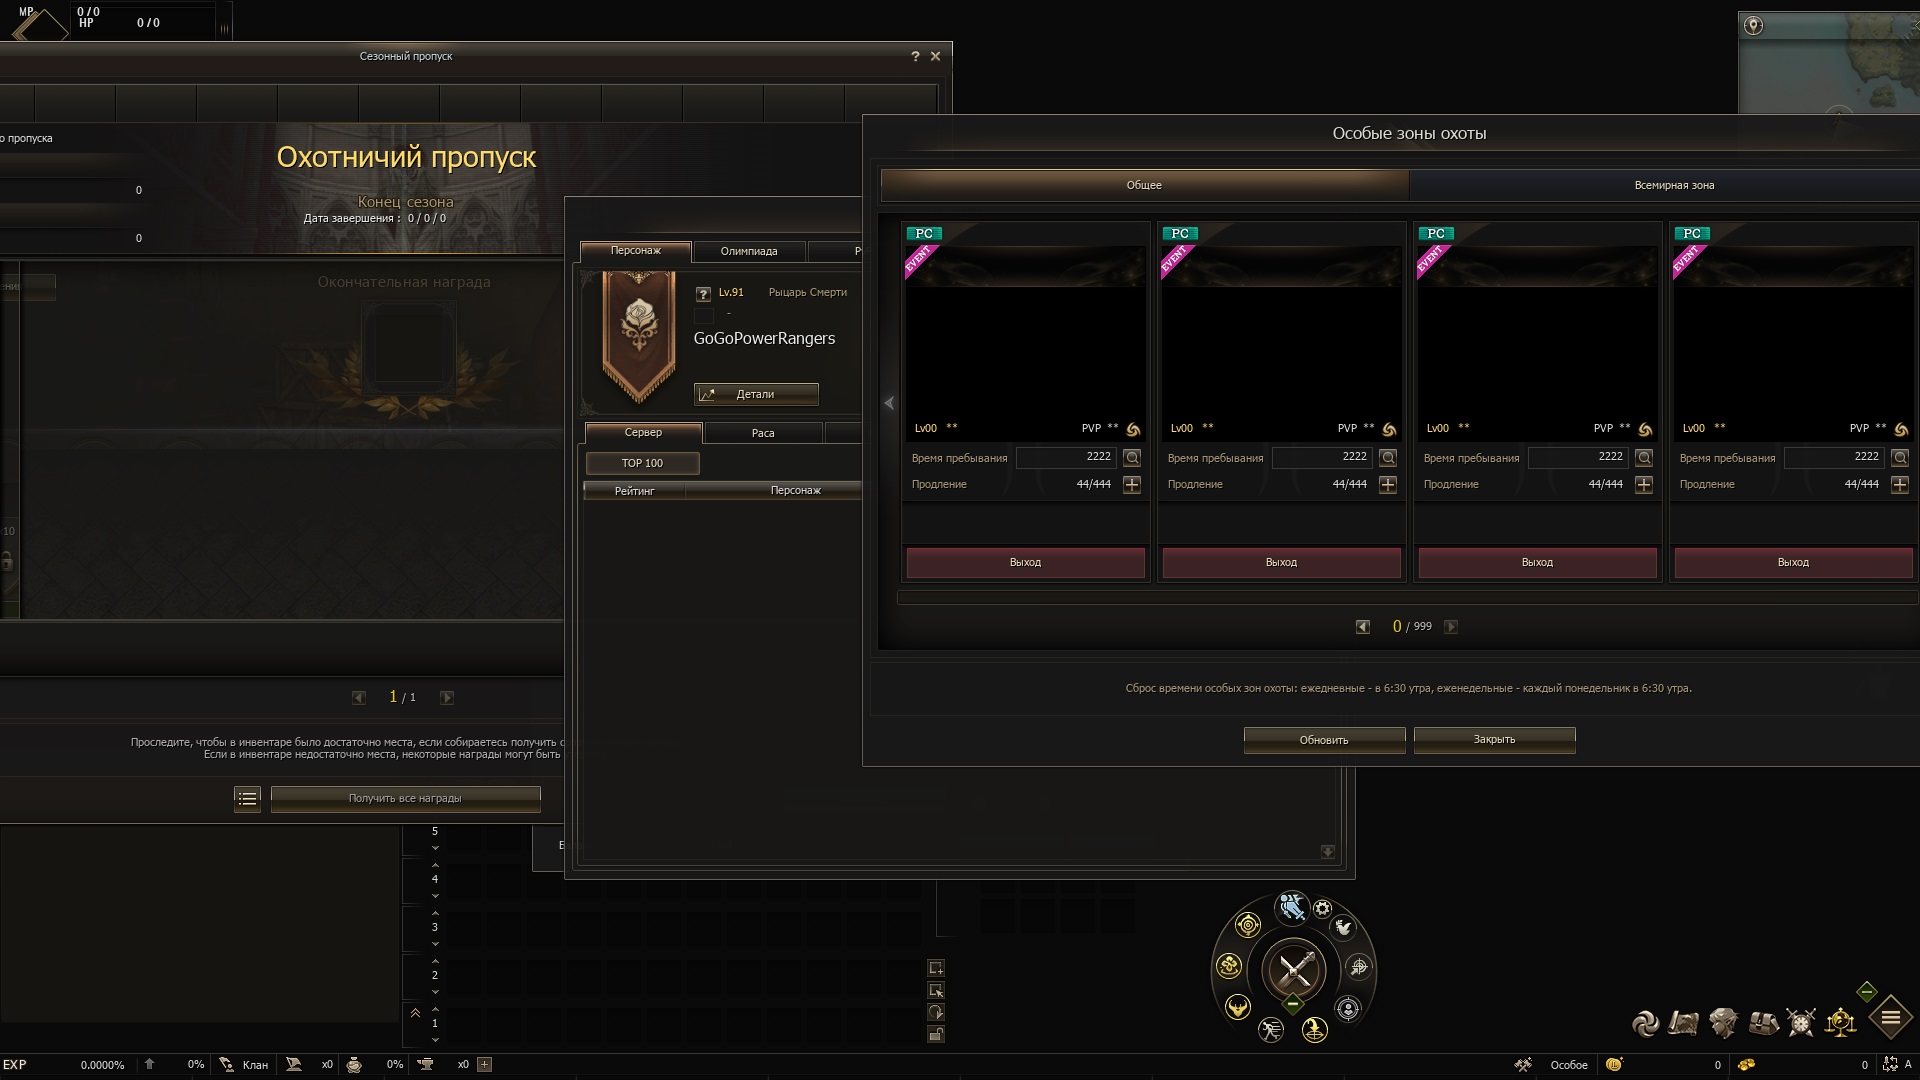Click next page arrow beside 0 / 999
The width and height of the screenshot is (1920, 1080).
[1451, 627]
